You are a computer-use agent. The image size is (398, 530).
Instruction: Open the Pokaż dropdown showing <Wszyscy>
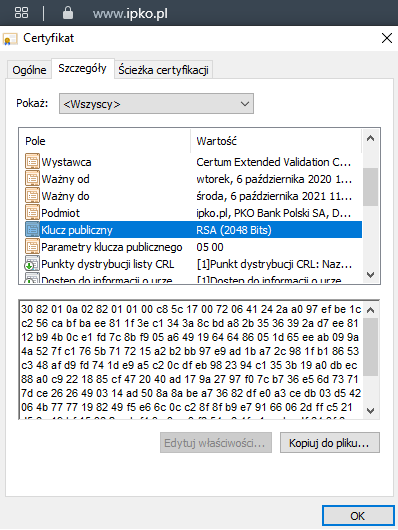pos(156,104)
